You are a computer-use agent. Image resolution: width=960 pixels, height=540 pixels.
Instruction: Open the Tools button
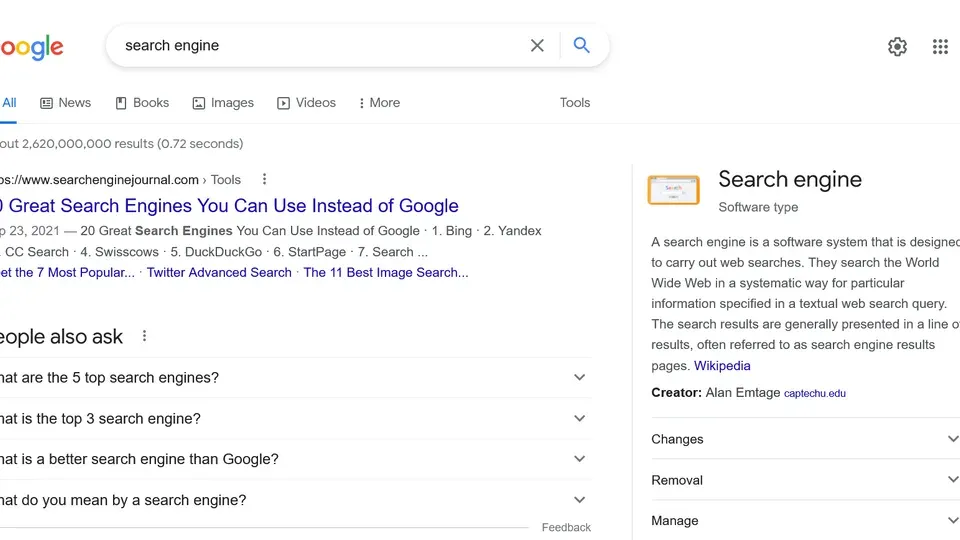[574, 103]
